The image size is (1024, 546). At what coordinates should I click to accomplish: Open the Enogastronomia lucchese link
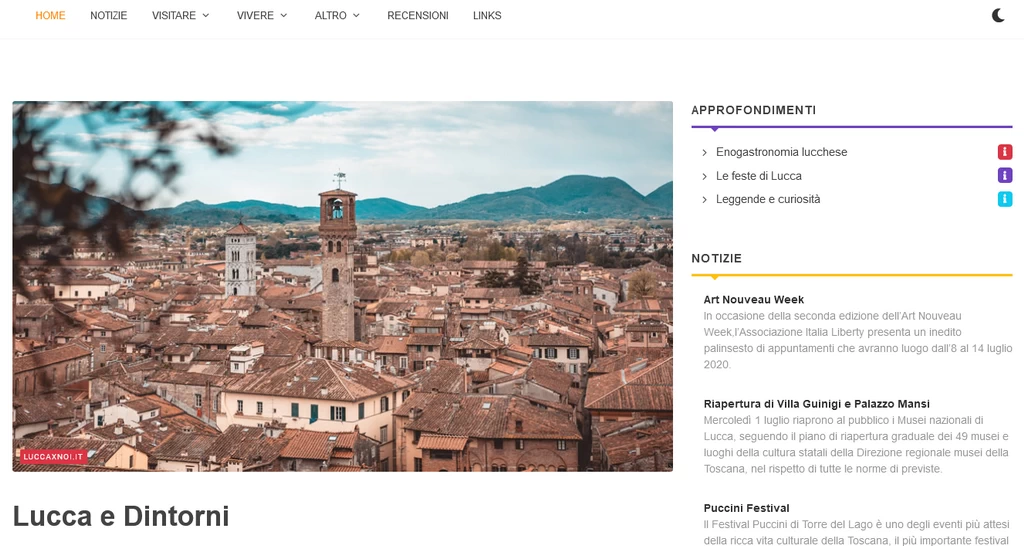tap(781, 152)
